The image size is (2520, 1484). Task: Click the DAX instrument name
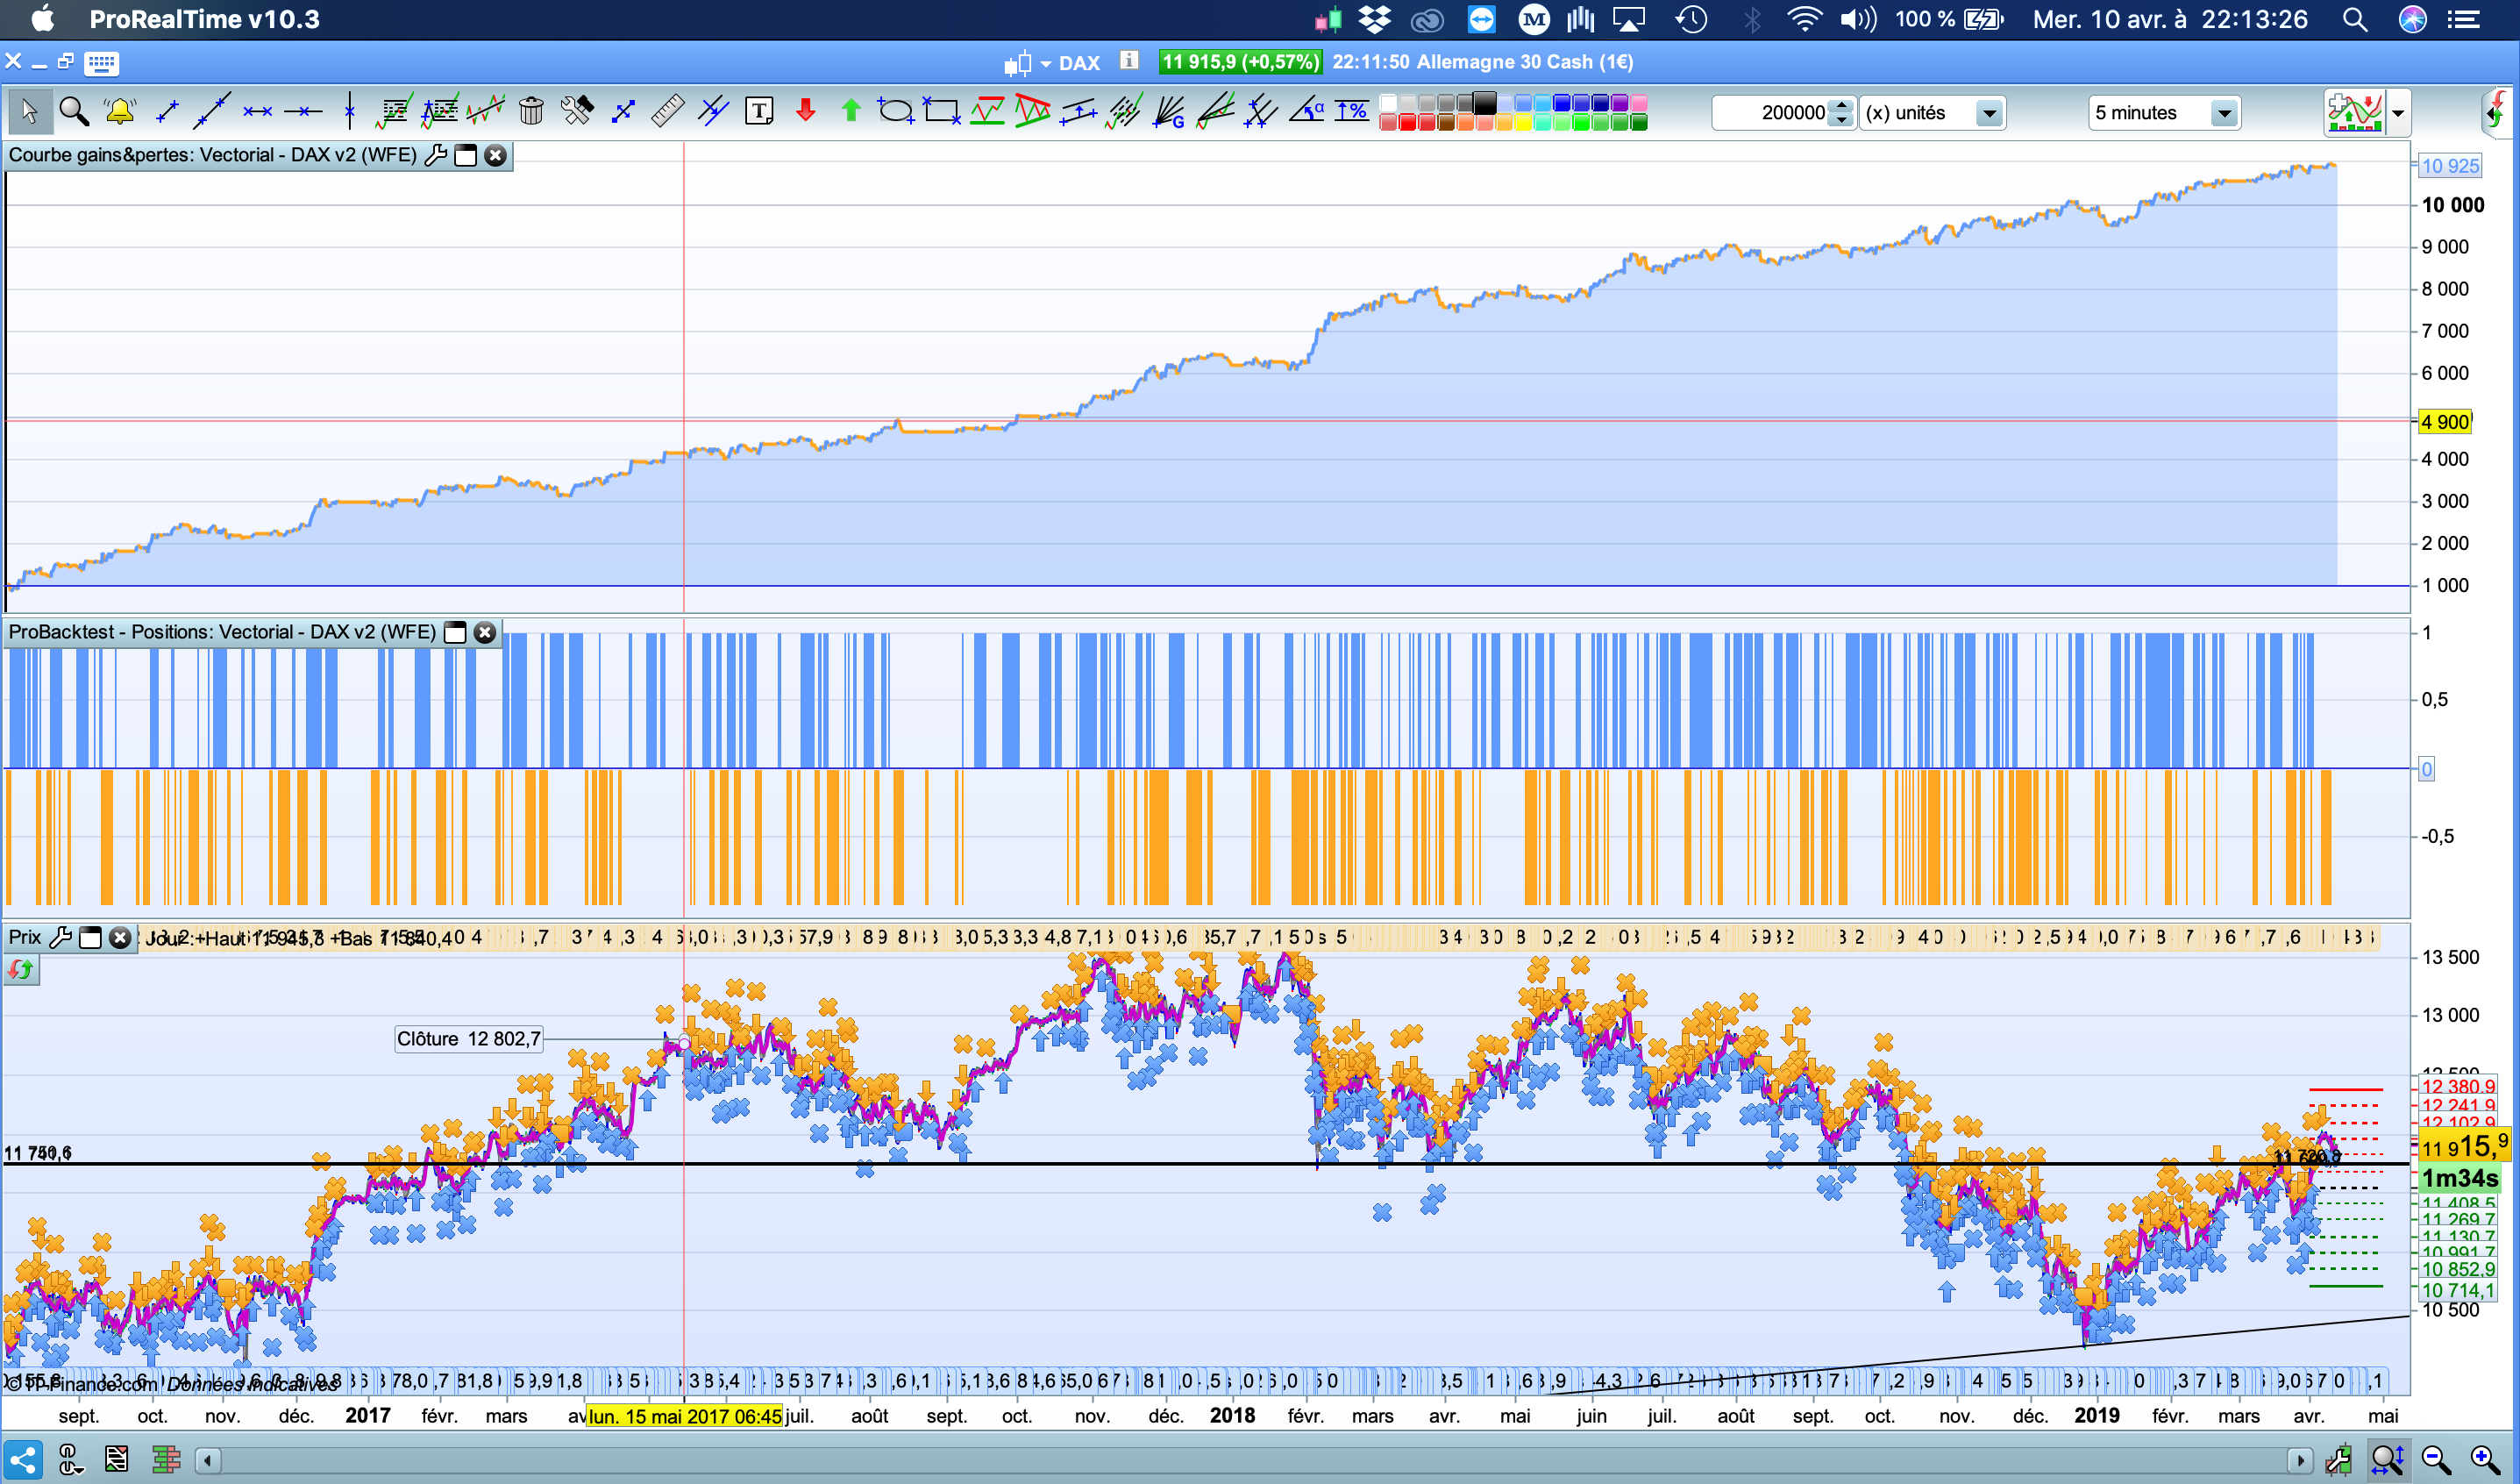(1079, 63)
